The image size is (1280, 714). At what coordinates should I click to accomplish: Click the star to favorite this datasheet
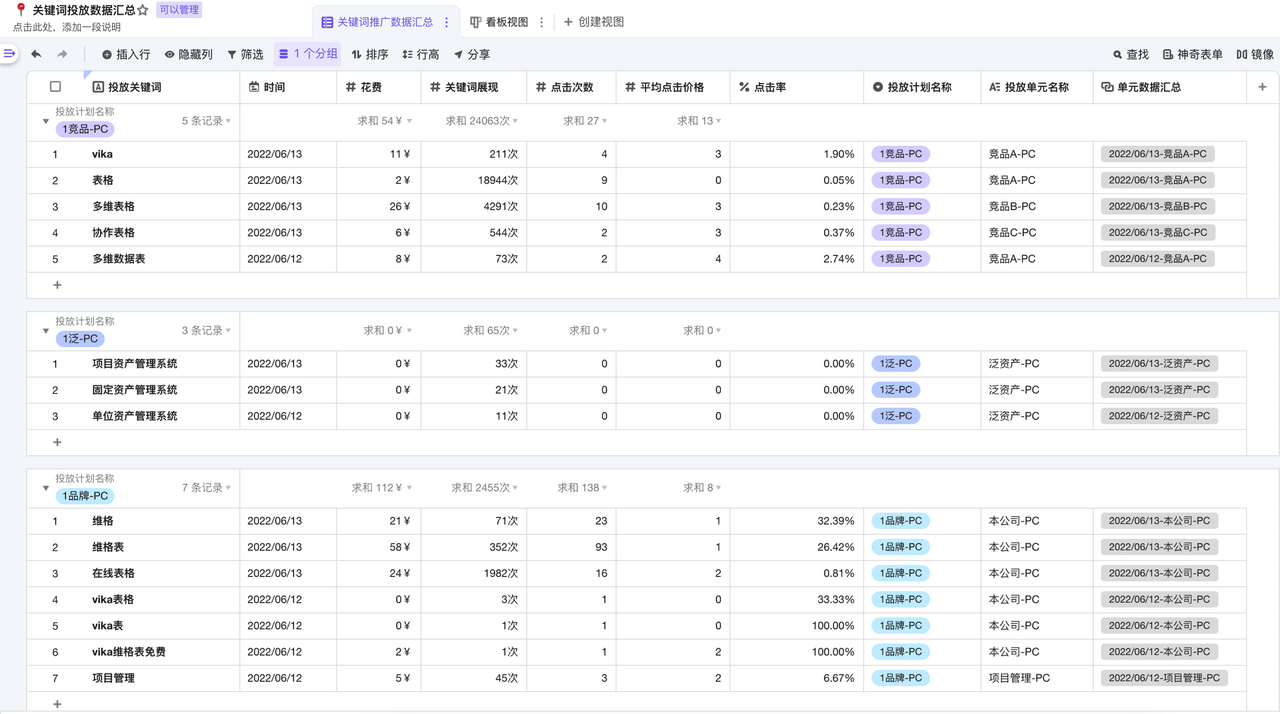tap(143, 10)
